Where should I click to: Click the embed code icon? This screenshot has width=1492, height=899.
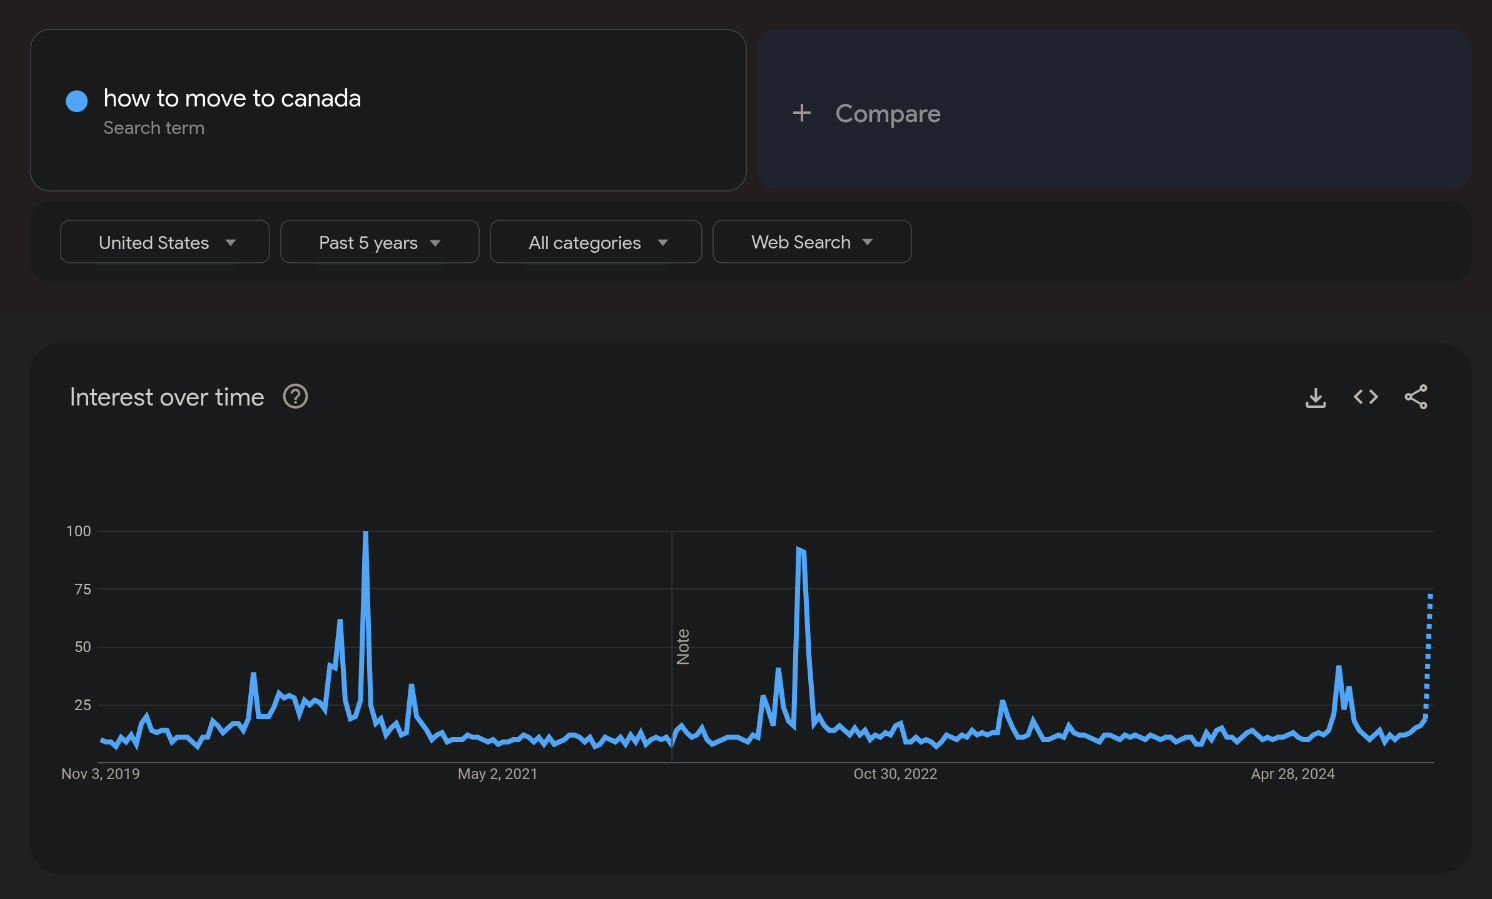(1366, 397)
